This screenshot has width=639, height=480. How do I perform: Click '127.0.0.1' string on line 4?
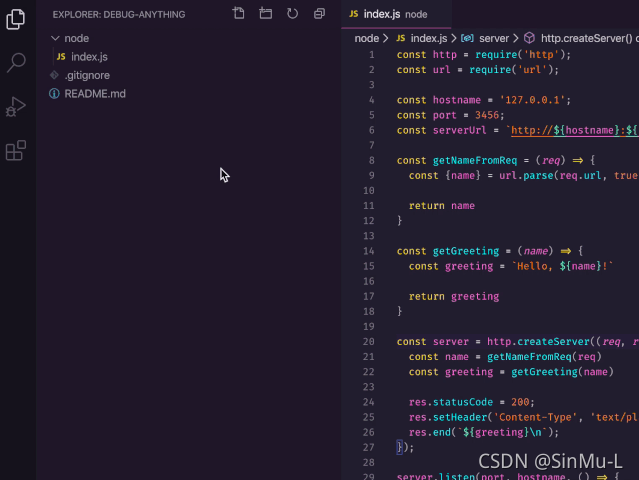(532, 100)
